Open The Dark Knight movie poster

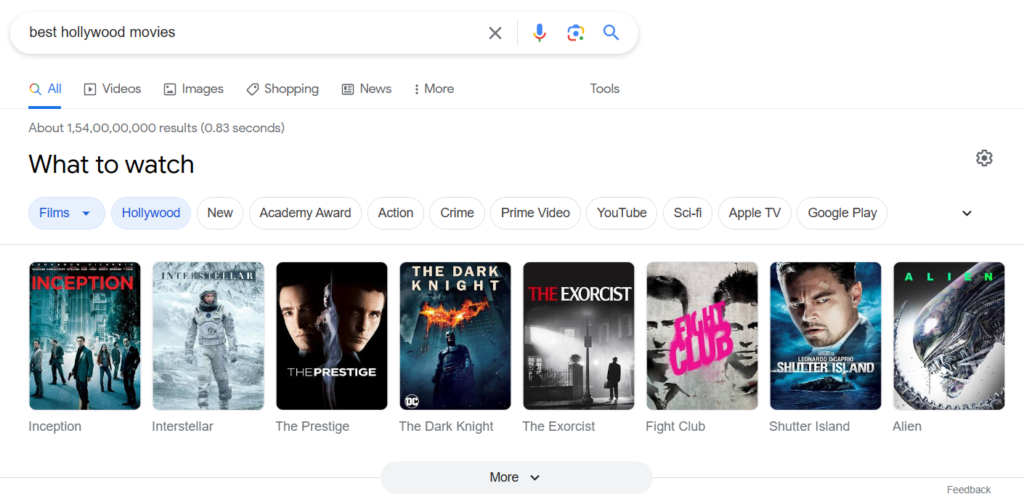point(455,336)
